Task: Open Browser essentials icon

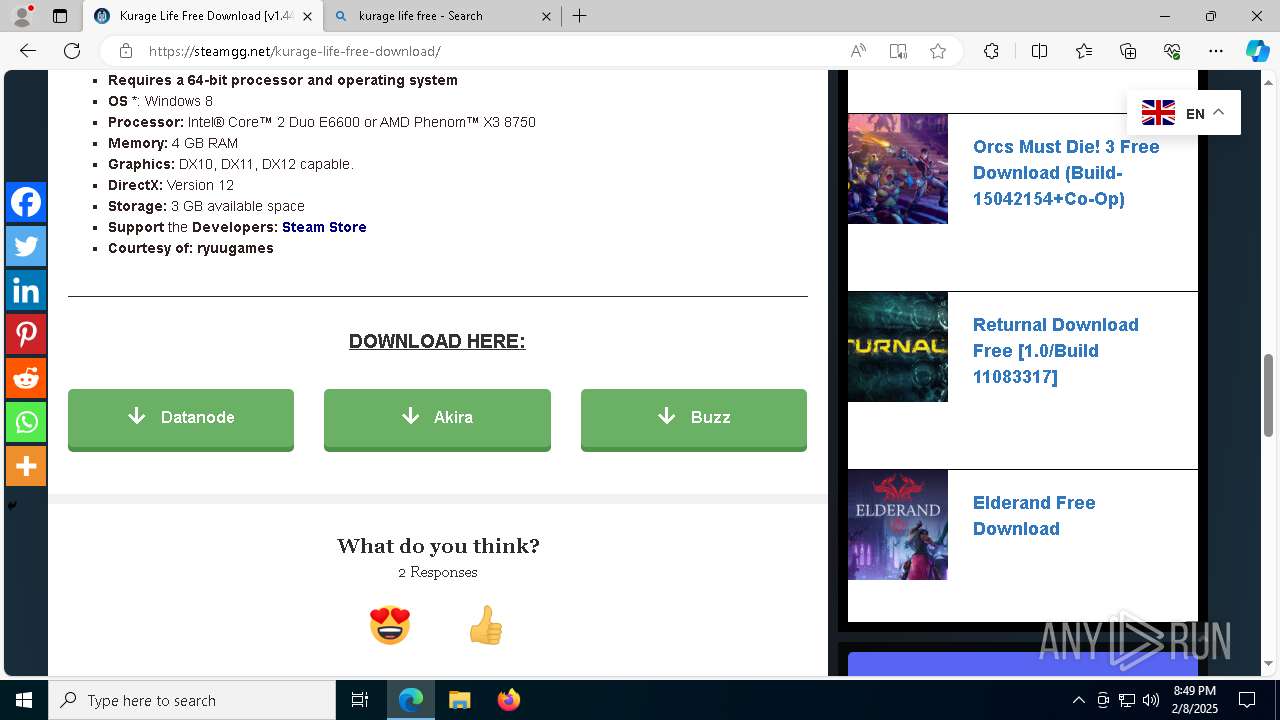Action: tap(1172, 51)
